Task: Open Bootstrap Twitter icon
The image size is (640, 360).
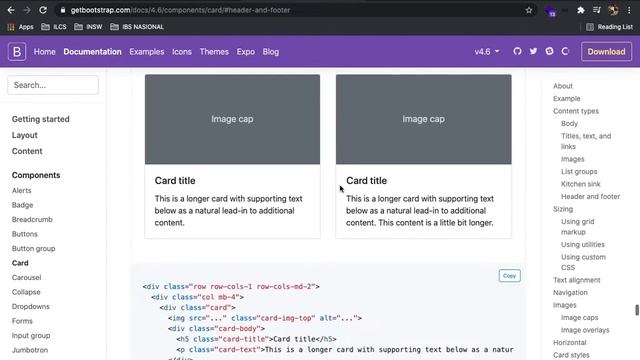Action: pos(533,51)
